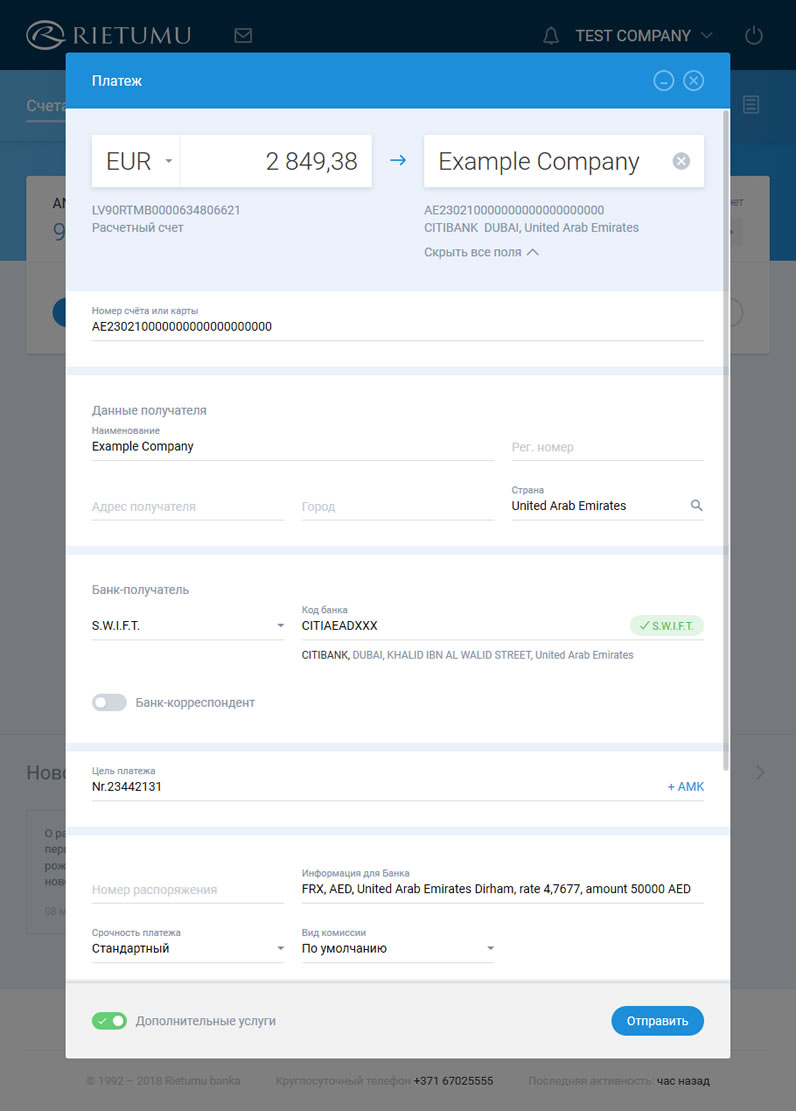Click the + AMK link

(685, 787)
